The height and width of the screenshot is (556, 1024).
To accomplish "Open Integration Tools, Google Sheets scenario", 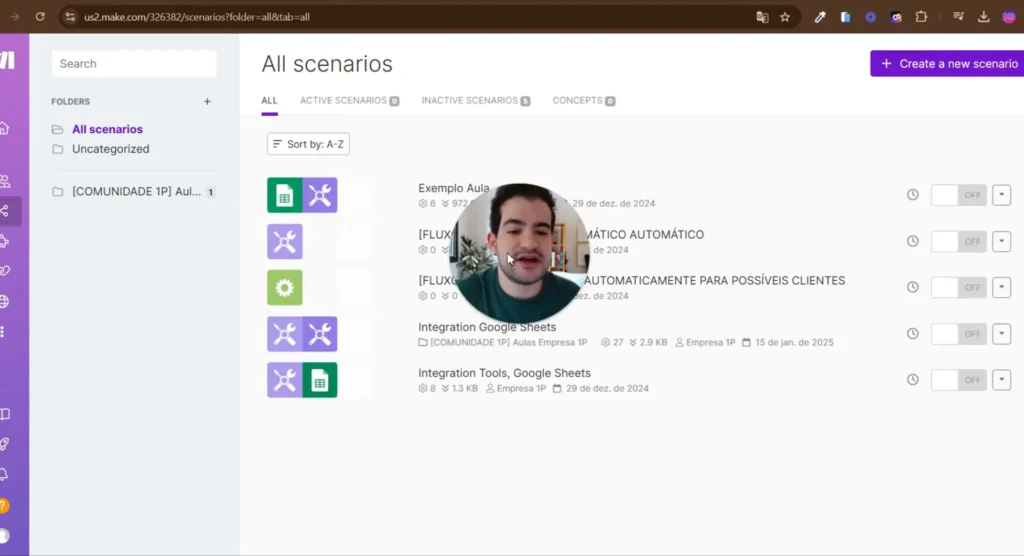I will tap(504, 373).
